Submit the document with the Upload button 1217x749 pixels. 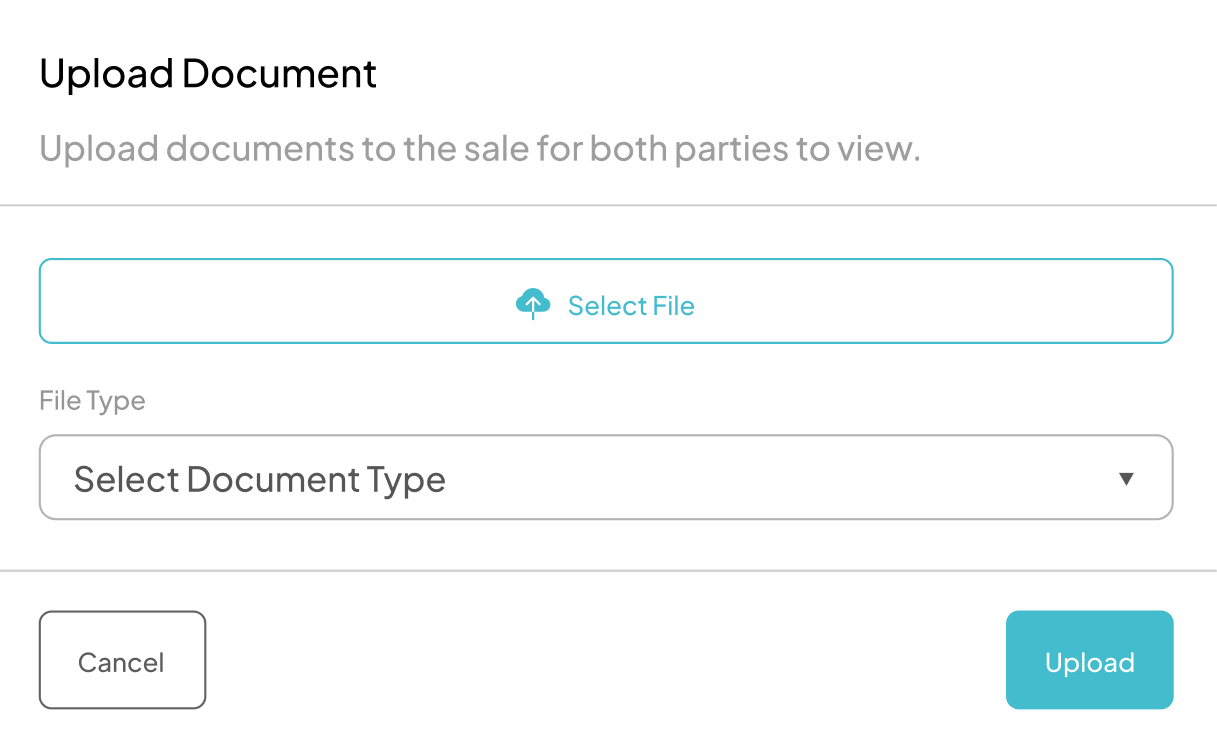pyautogui.click(x=1089, y=660)
